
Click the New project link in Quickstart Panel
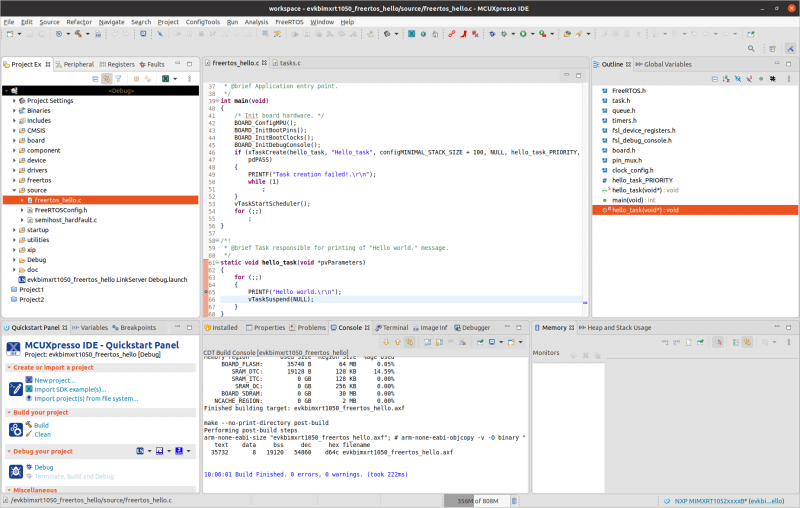[x=54, y=380]
